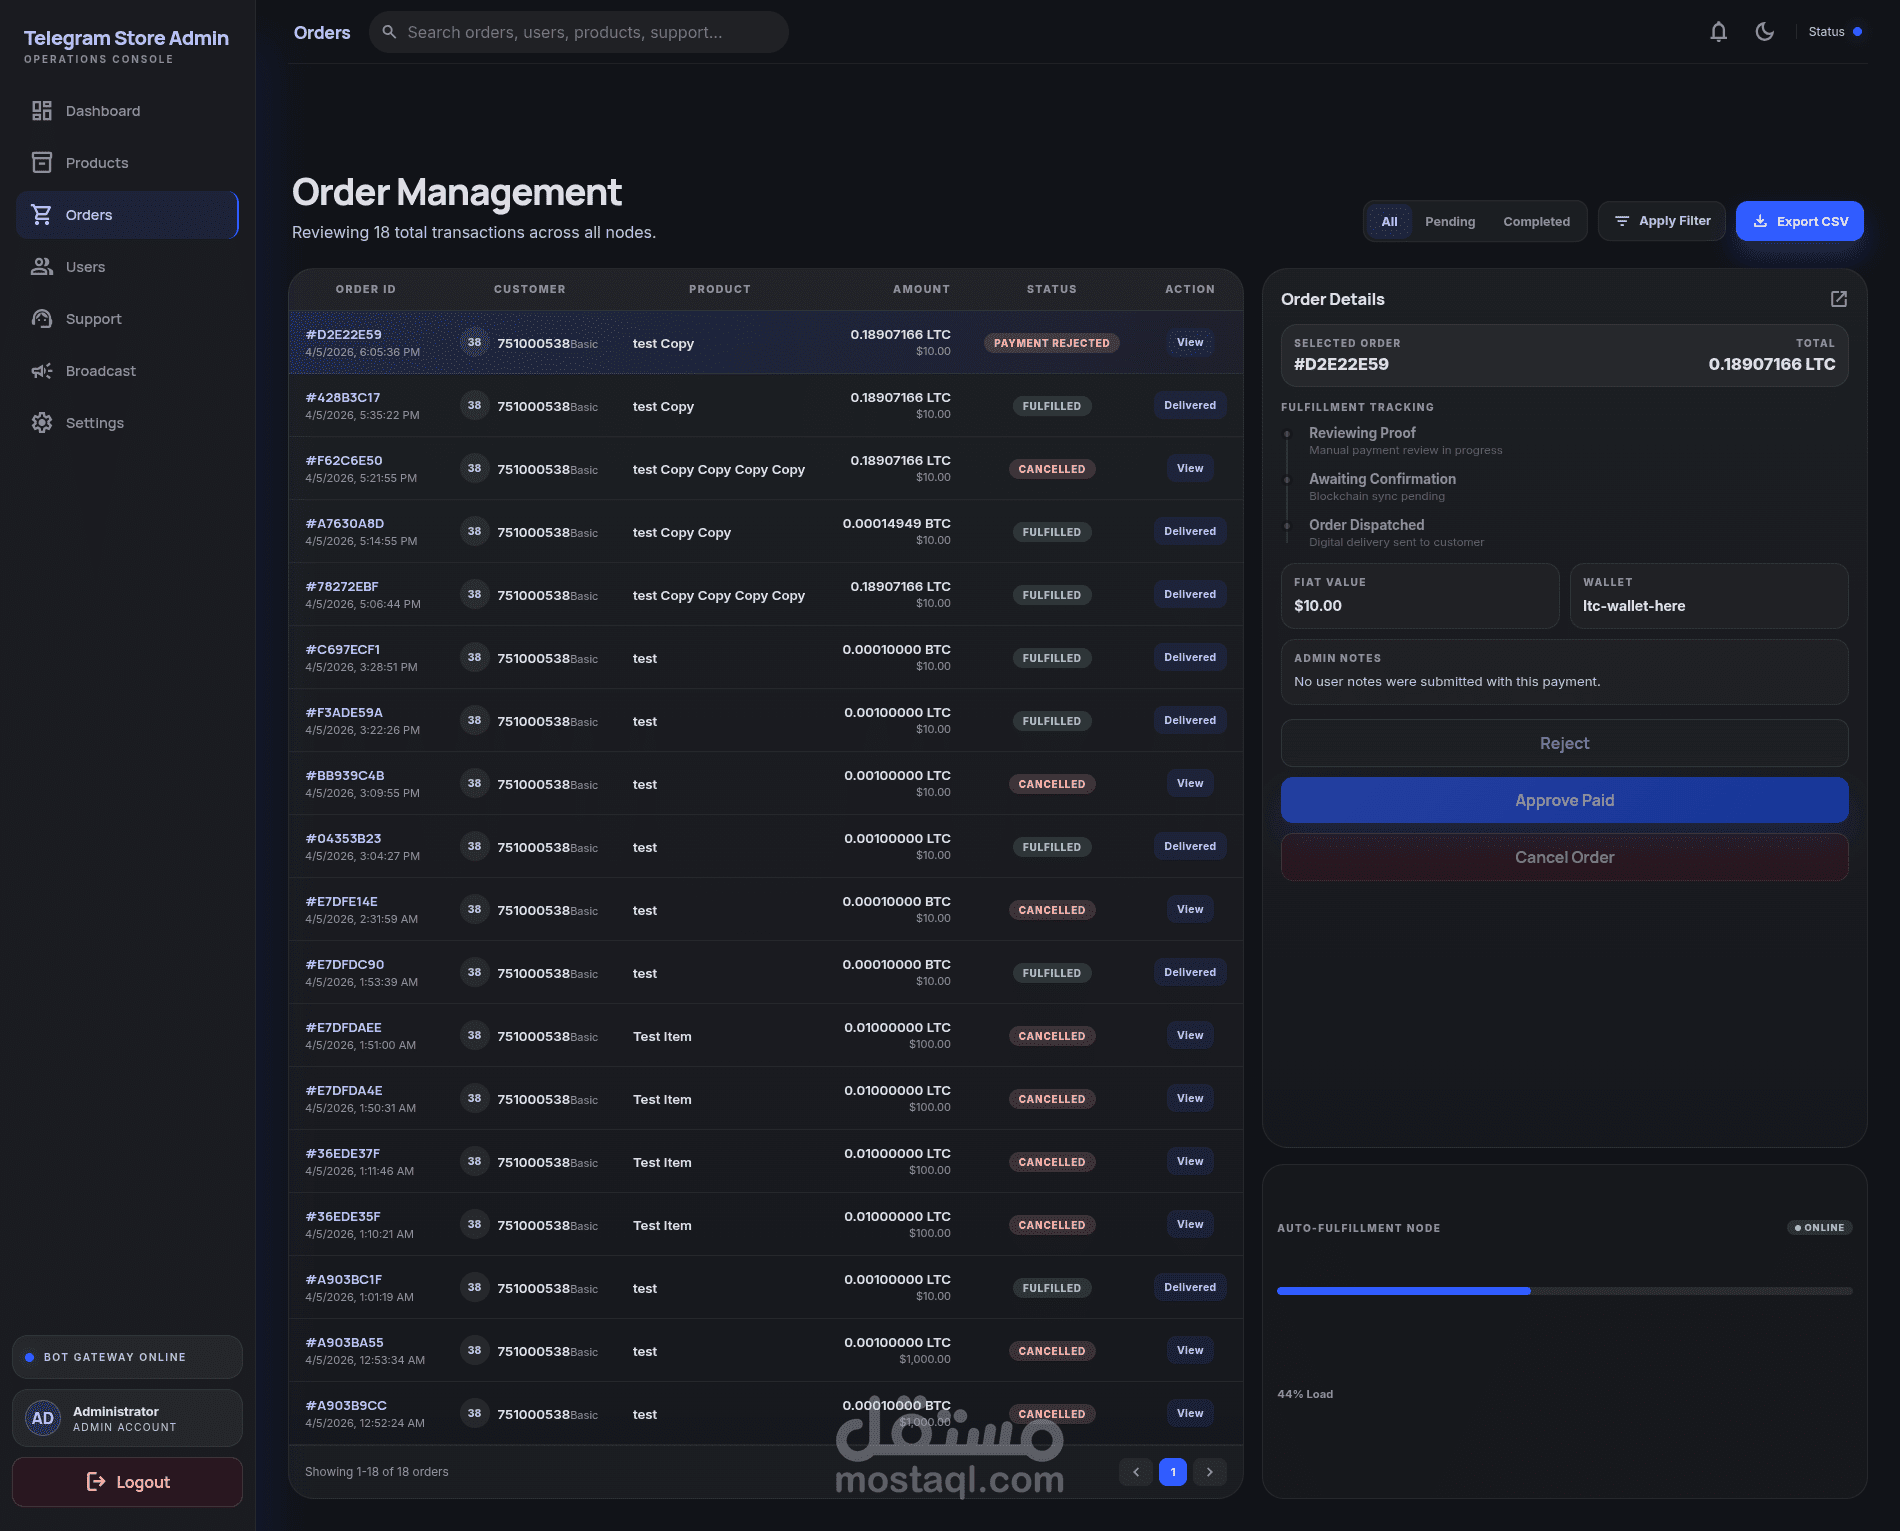Cancel the selected order

coord(1564,857)
